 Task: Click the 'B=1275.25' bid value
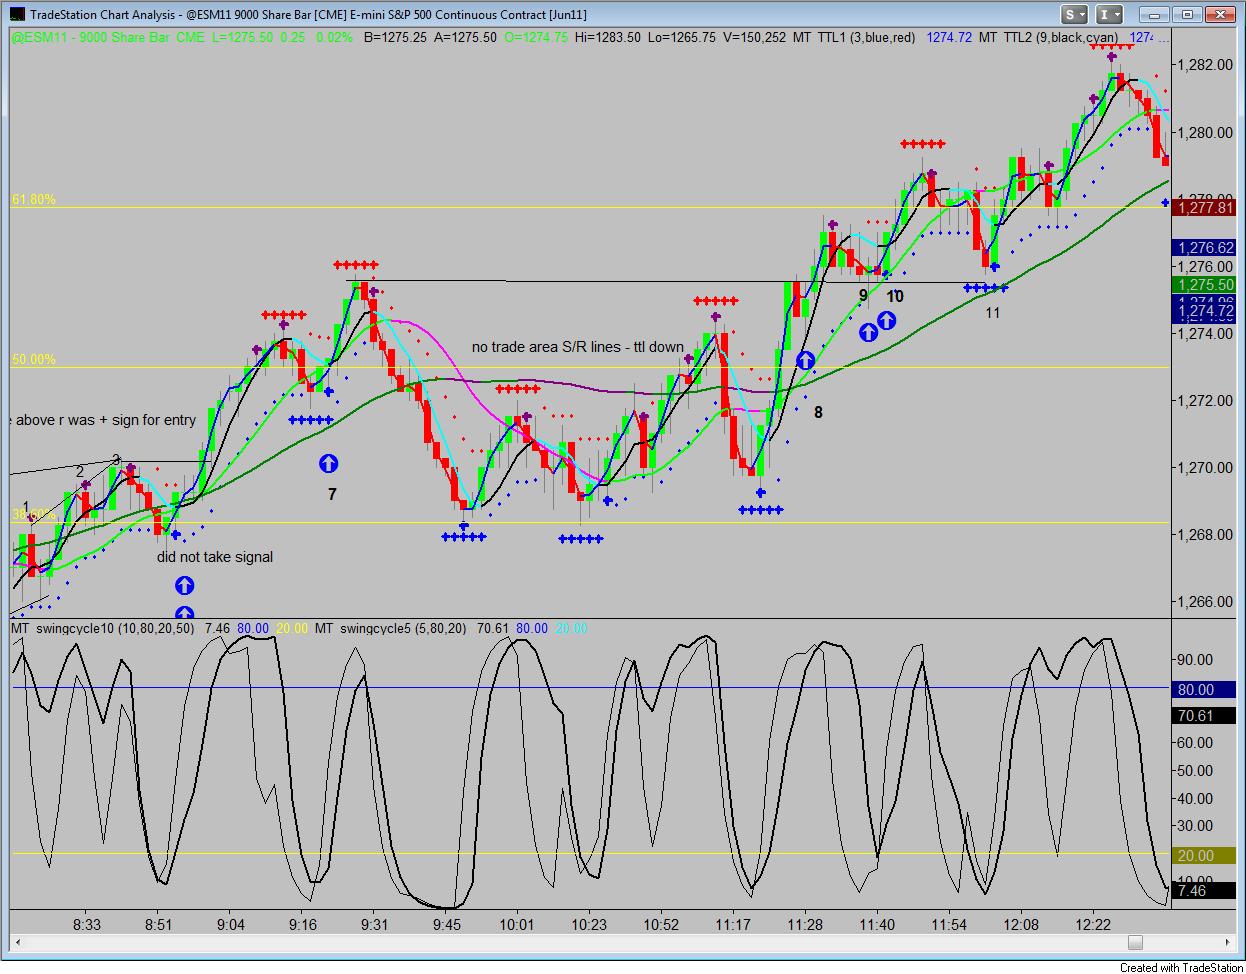click(395, 37)
